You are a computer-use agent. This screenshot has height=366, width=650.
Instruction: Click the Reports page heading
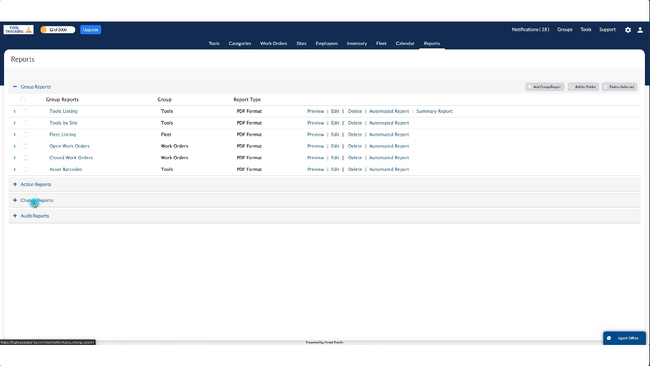pos(22,59)
